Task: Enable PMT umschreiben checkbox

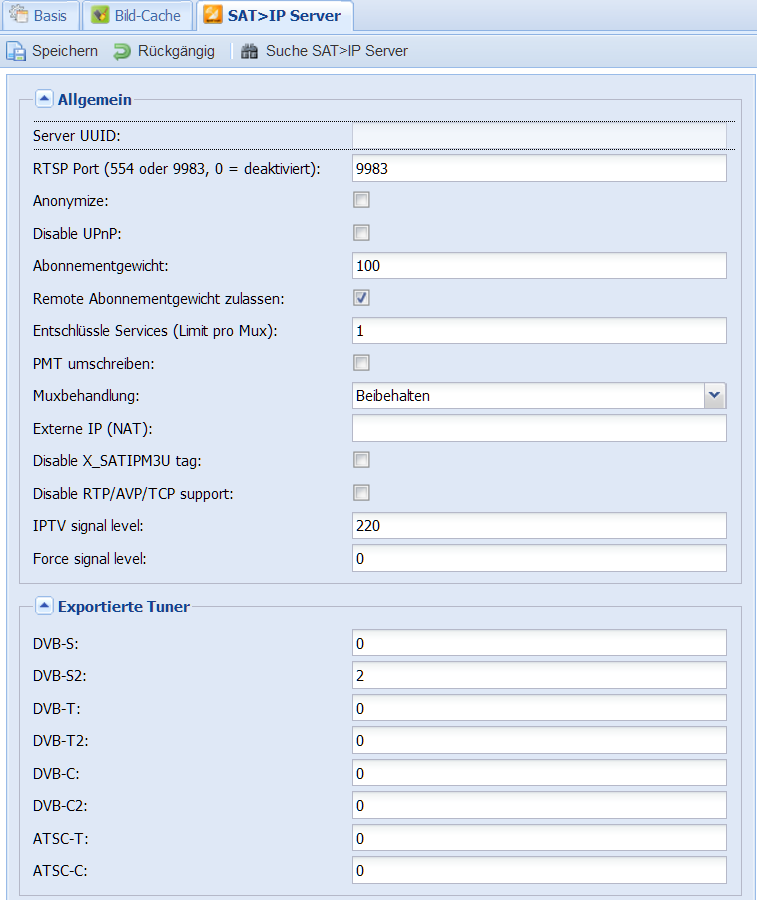Action: click(361, 363)
